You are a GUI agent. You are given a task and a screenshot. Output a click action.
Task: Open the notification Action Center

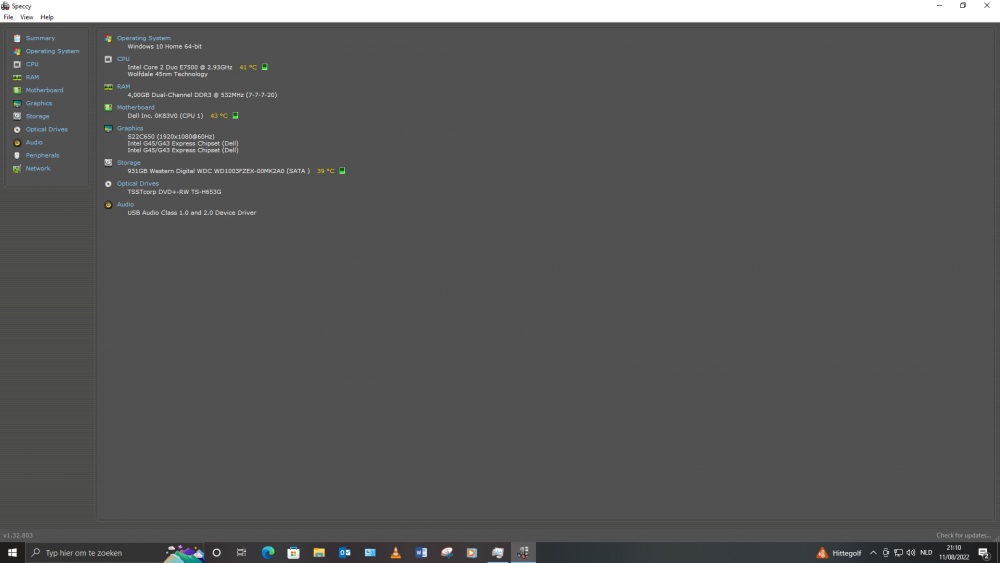click(984, 553)
